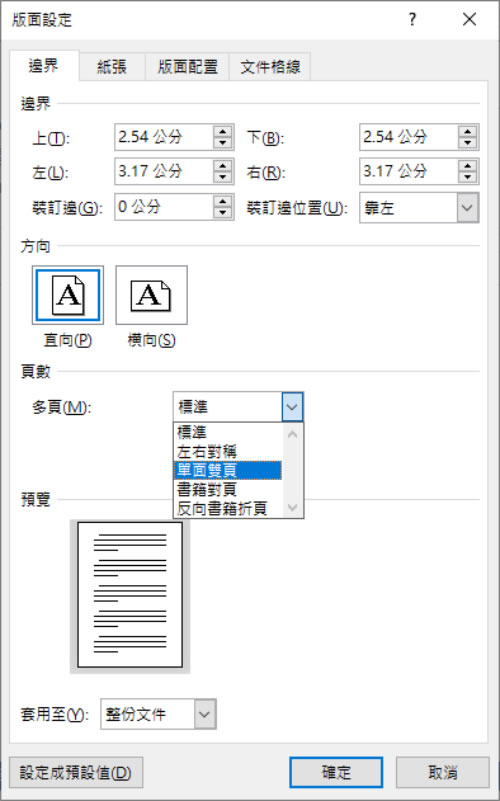The height and width of the screenshot is (801, 500).
Task: Increase the 右 right margin value
Action: 467,166
